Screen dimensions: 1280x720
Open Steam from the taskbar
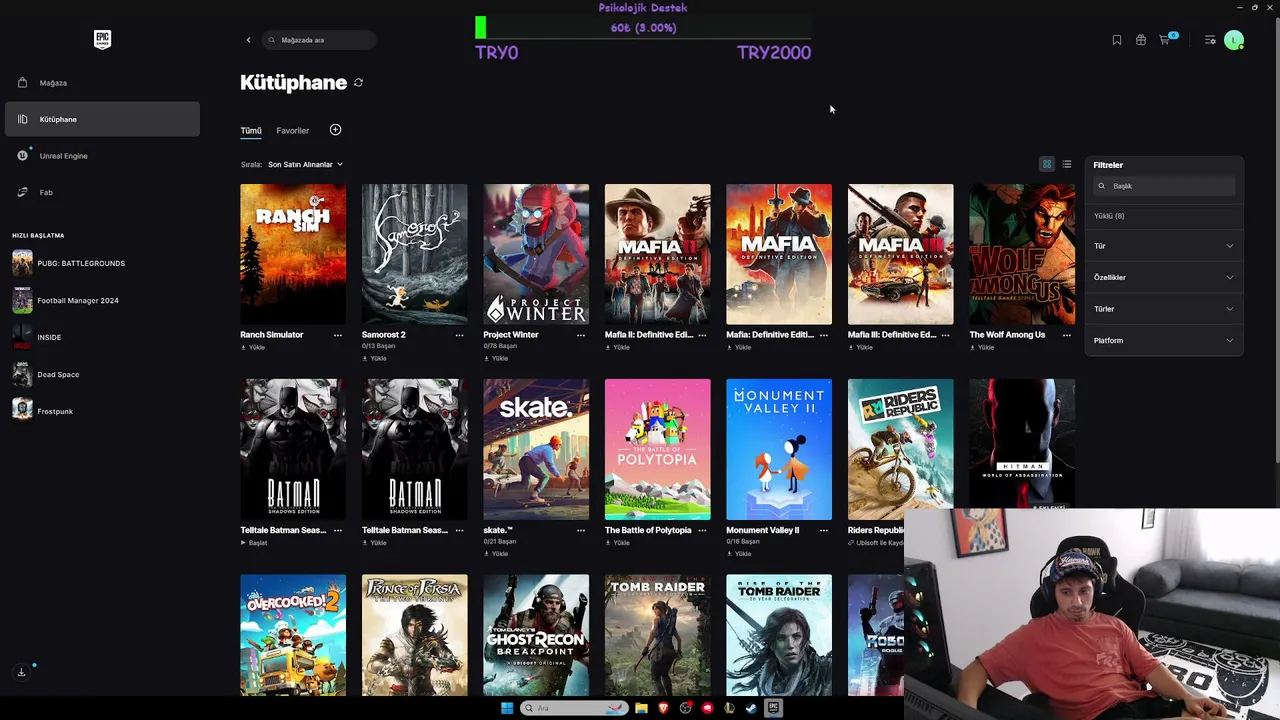[751, 708]
